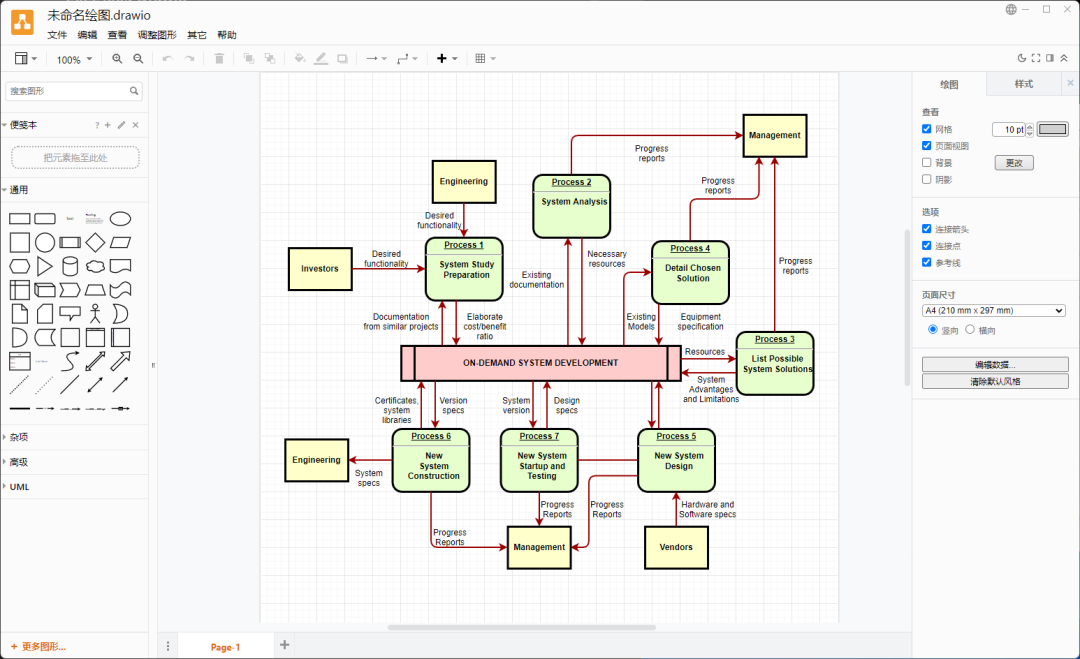This screenshot has height=659, width=1080.
Task: Toggle the format panel icon
Action: pyautogui.click(x=1050, y=59)
